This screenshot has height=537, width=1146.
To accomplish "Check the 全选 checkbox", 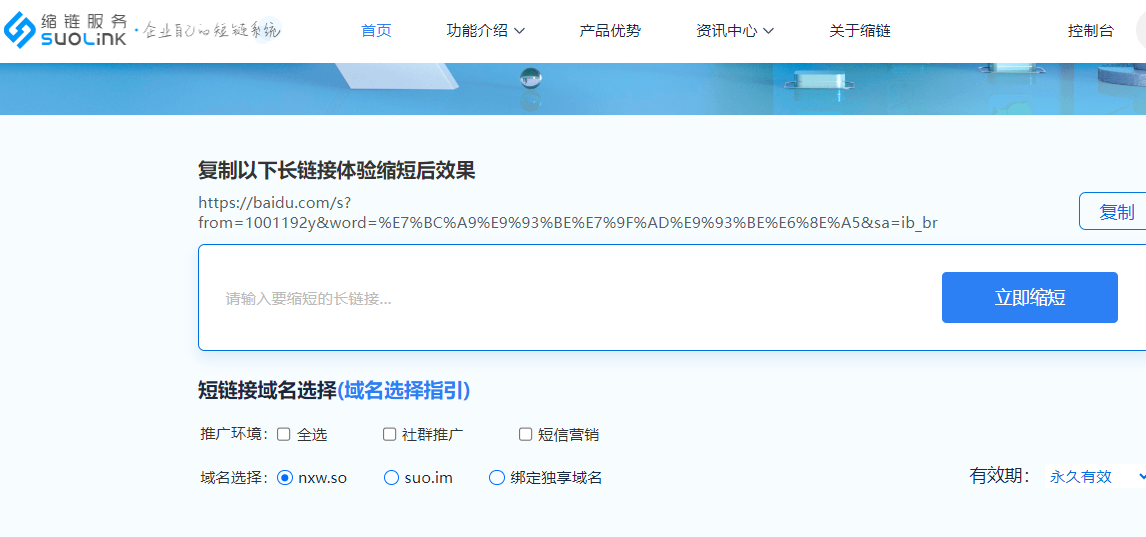I will (284, 434).
